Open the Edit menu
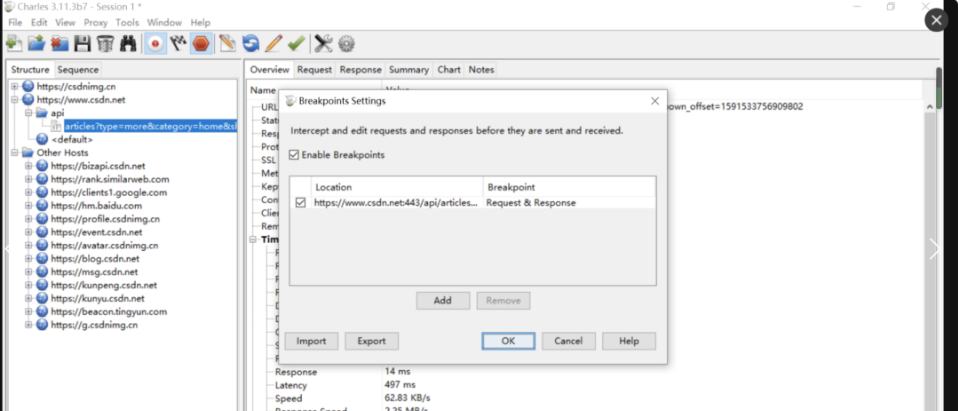Viewport: 958px width, 411px height. (39, 23)
